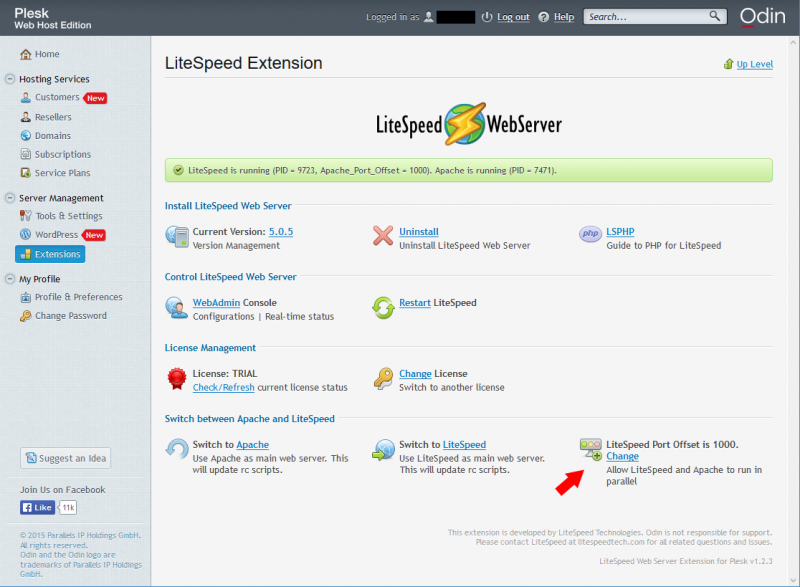Image resolution: width=800 pixels, height=587 pixels.
Task: Click the search magnifier icon
Action: [715, 16]
